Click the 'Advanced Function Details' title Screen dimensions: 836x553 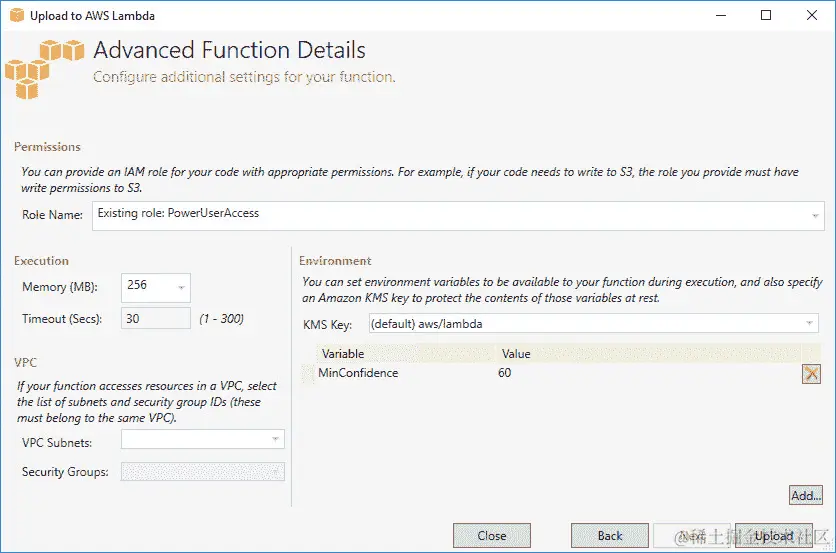click(x=229, y=50)
